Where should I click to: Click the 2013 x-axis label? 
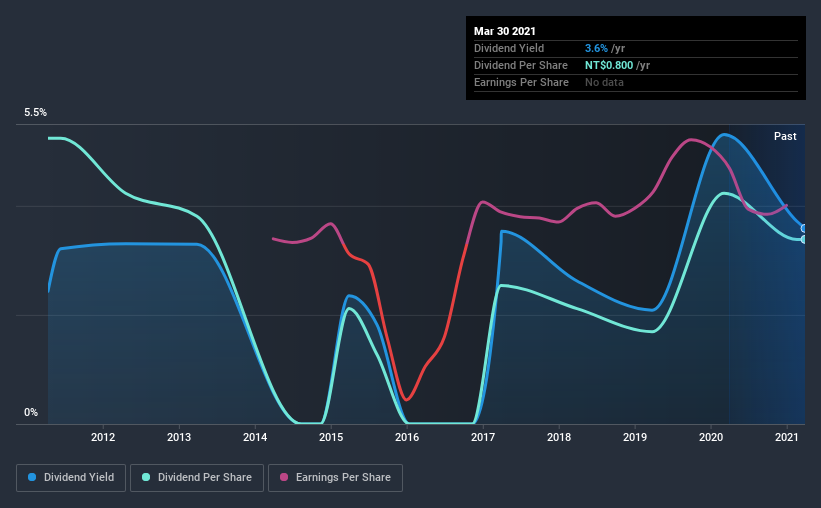click(179, 437)
